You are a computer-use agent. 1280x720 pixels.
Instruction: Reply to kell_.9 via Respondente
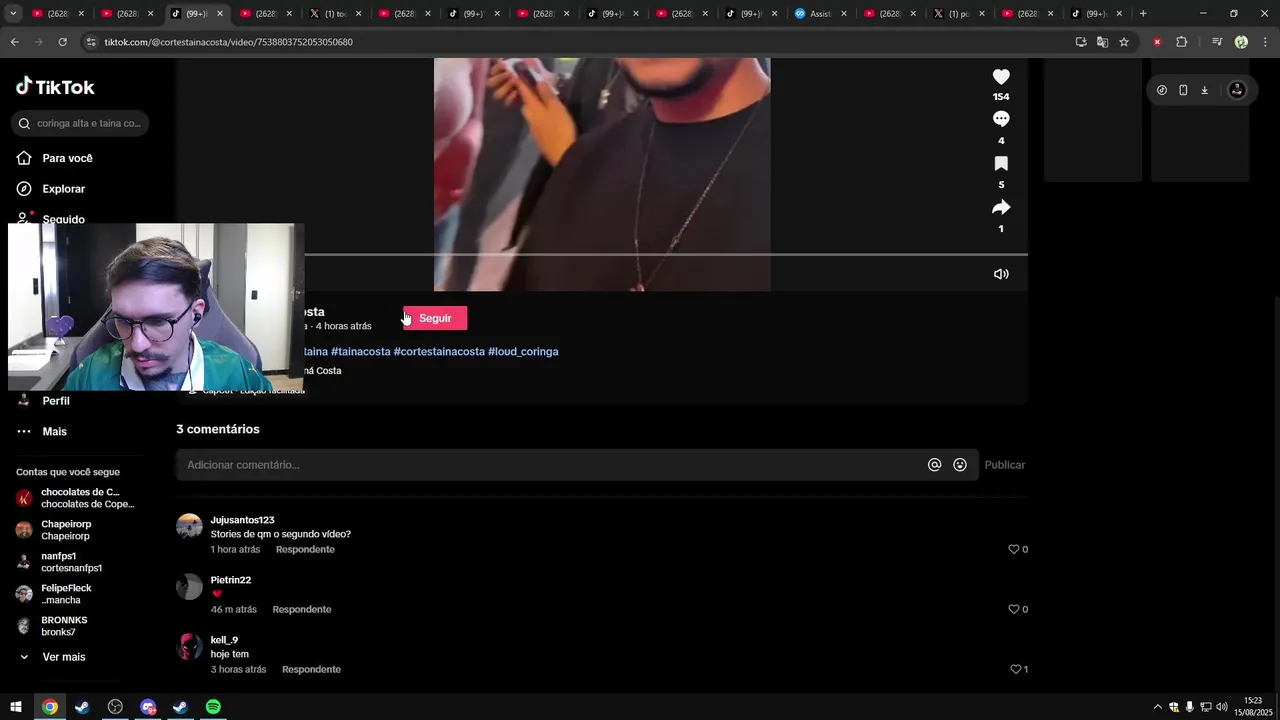[x=311, y=670]
